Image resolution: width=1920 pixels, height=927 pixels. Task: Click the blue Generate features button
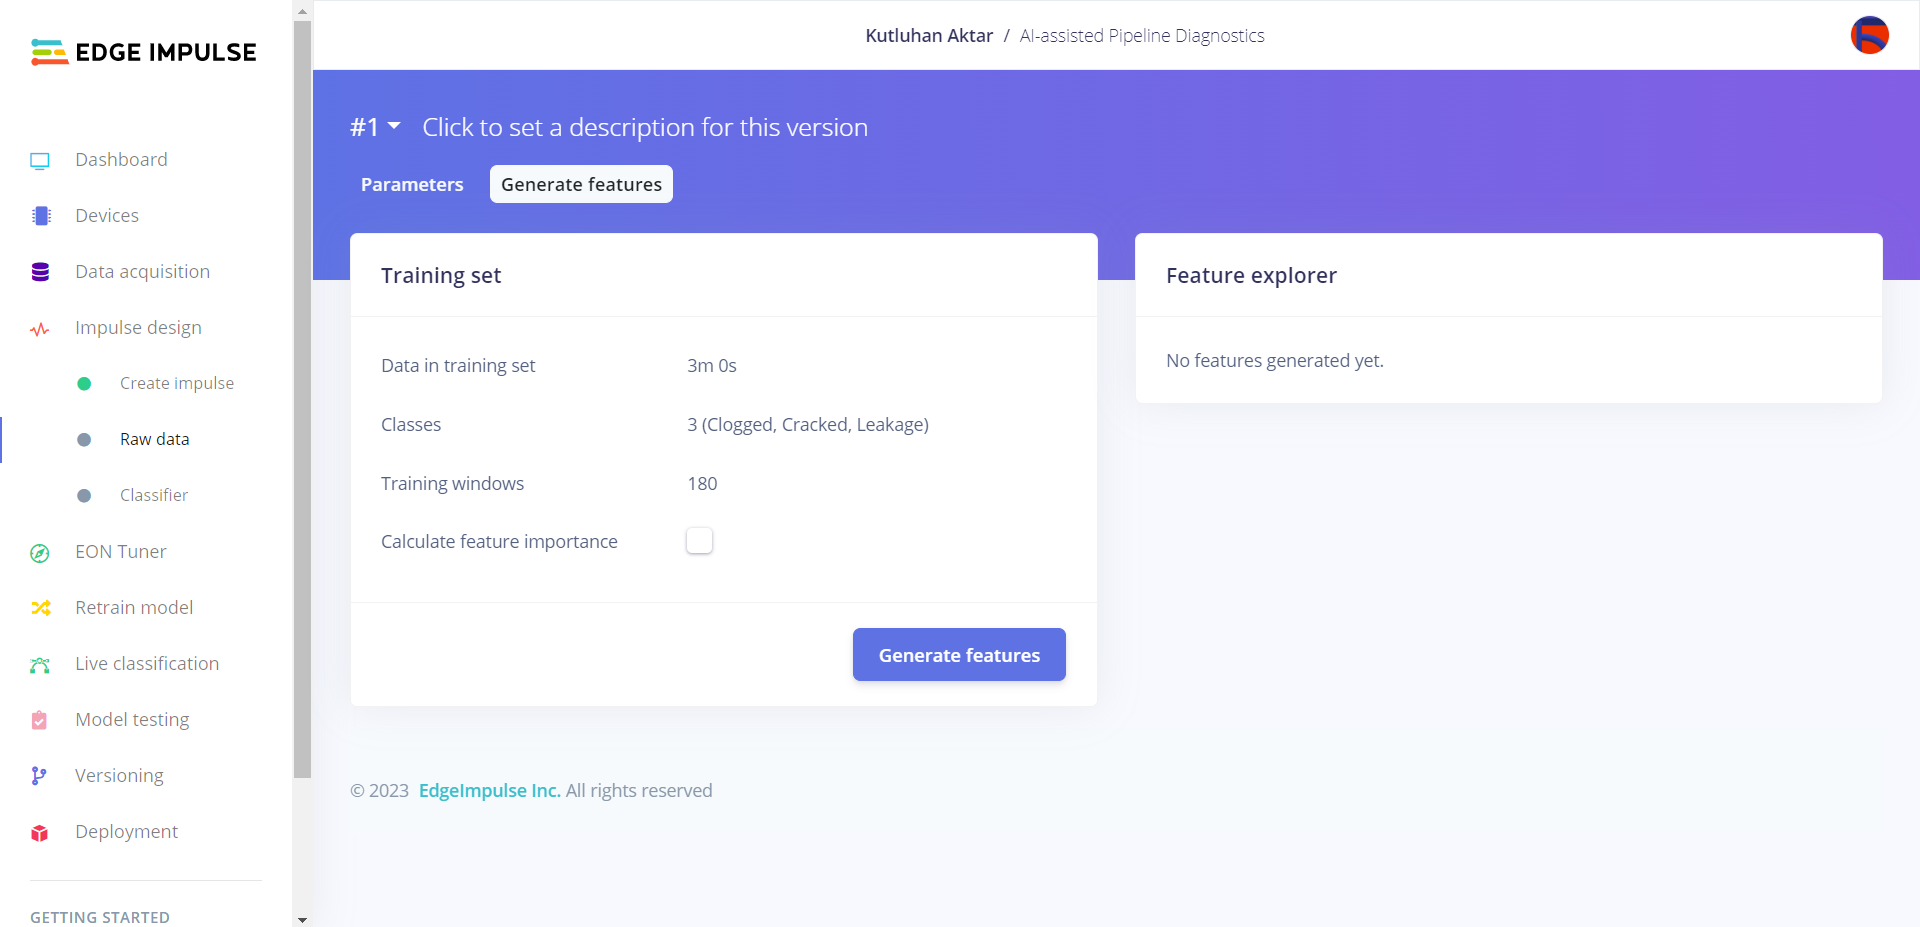[959, 655]
